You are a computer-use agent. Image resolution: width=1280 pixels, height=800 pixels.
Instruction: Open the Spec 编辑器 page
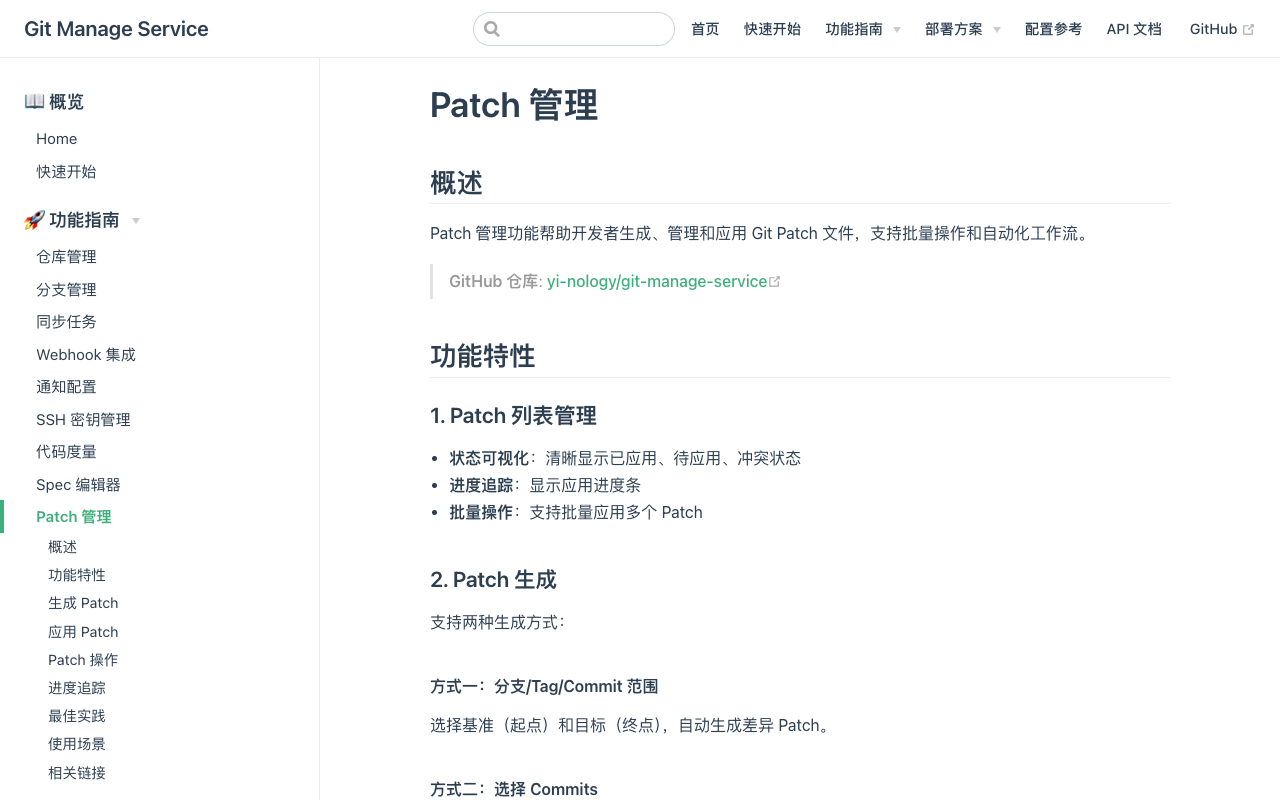pos(77,484)
